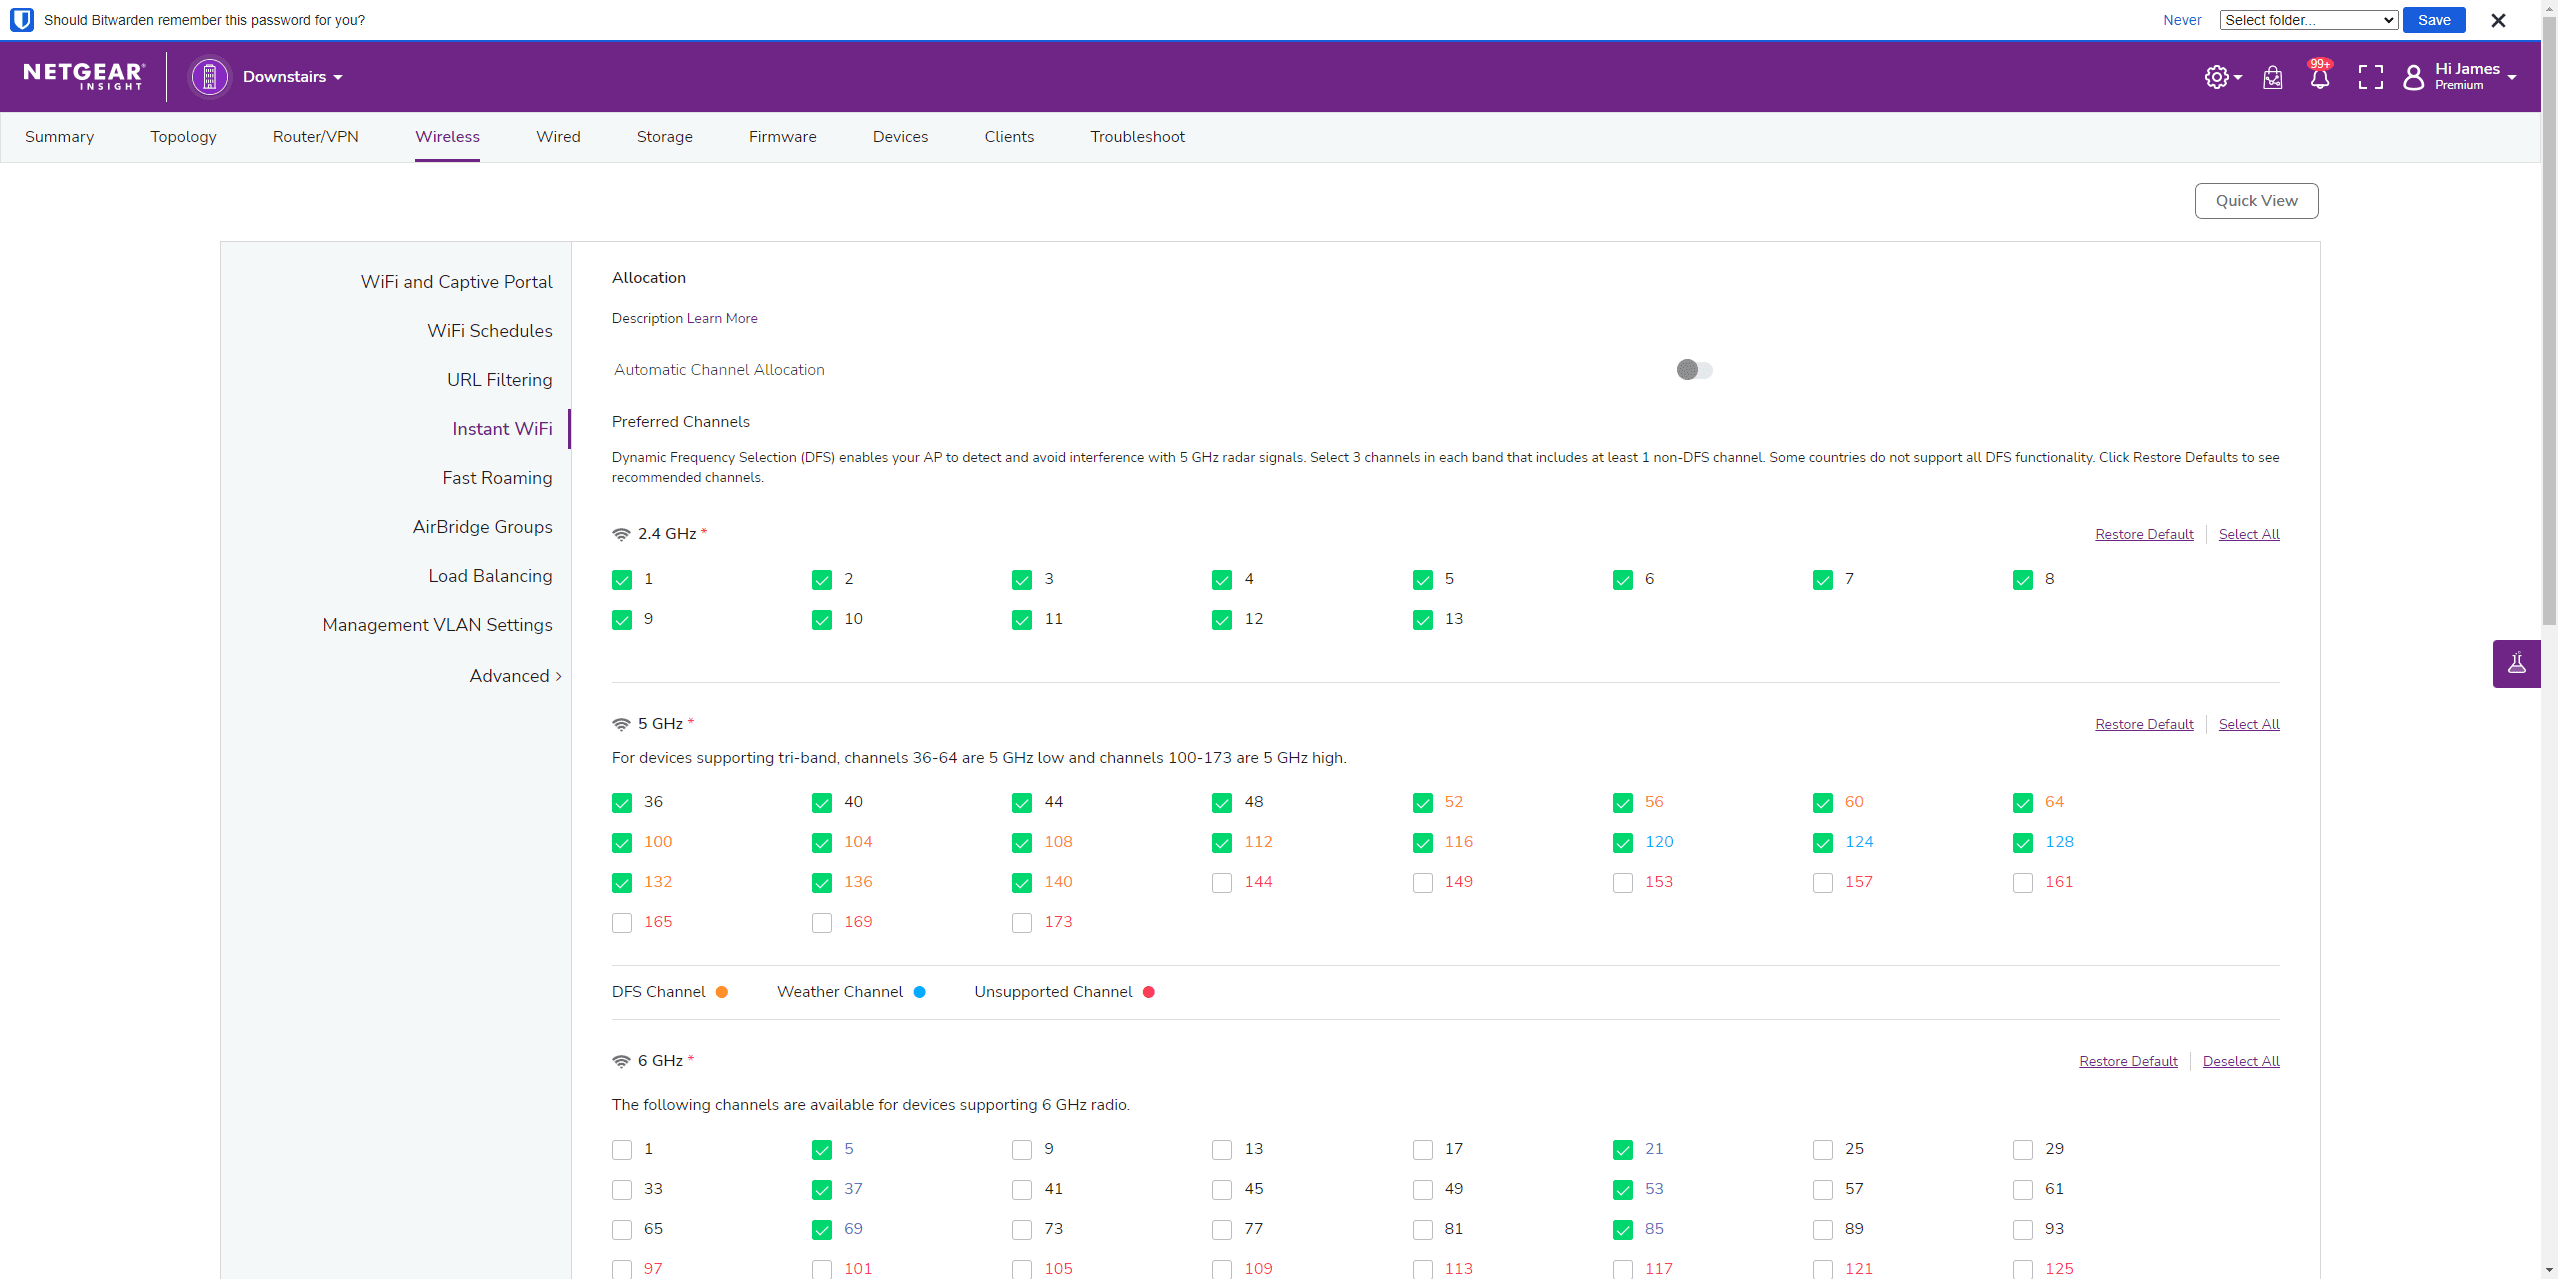The height and width of the screenshot is (1279, 2558).
Task: Click the notifications bell icon
Action: tap(2319, 77)
